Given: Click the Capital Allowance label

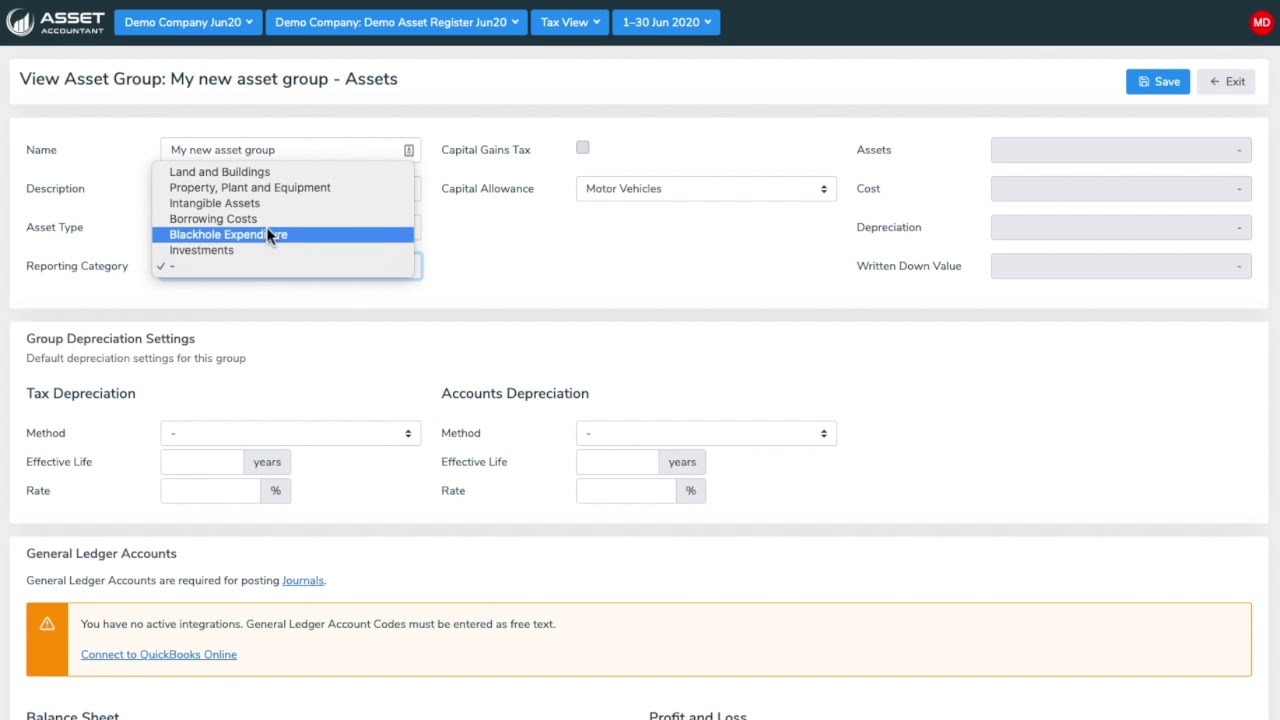Looking at the screenshot, I should [487, 189].
